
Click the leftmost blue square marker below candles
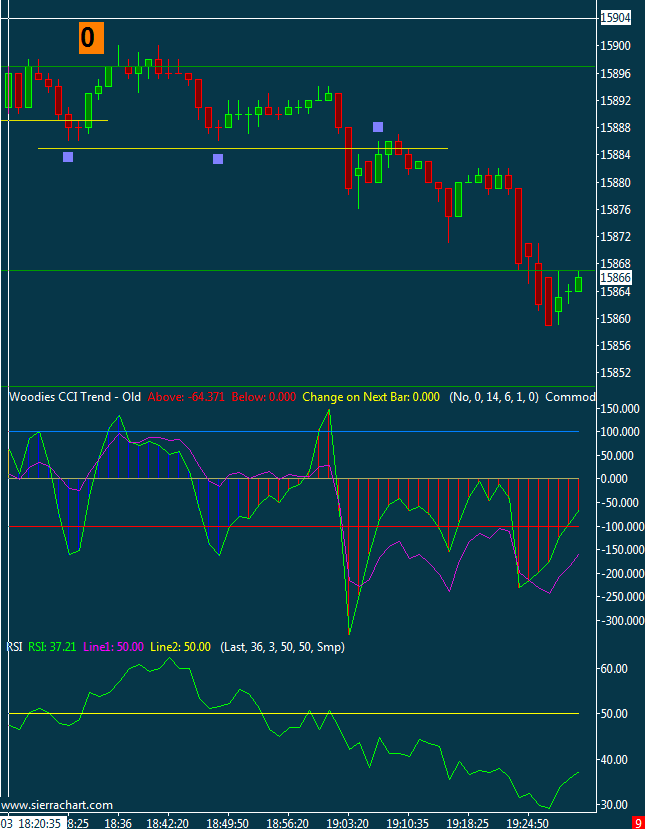click(x=68, y=156)
